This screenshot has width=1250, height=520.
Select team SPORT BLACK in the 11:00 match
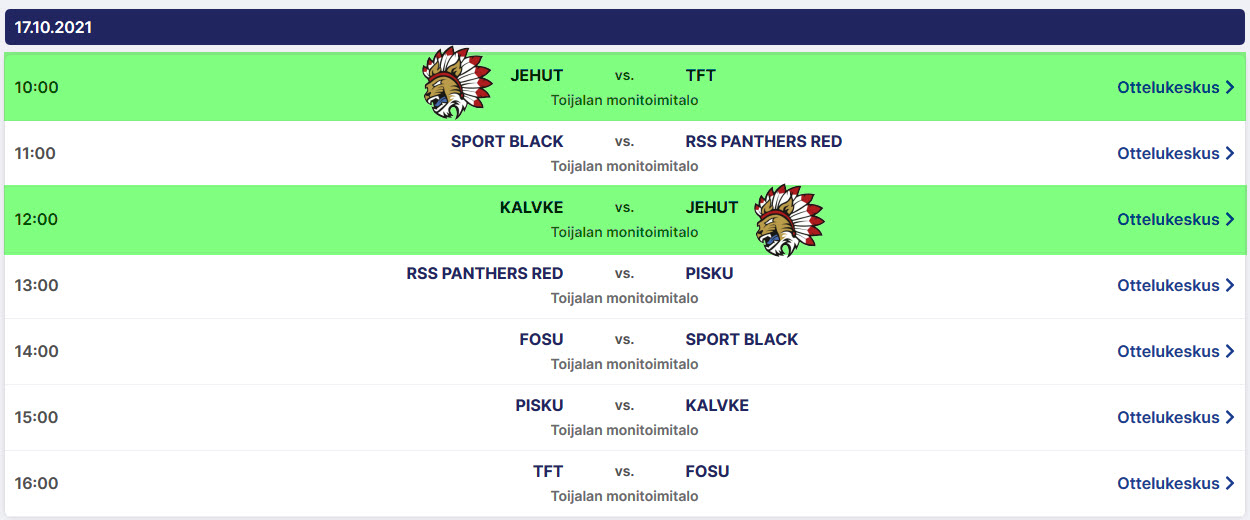pos(507,141)
